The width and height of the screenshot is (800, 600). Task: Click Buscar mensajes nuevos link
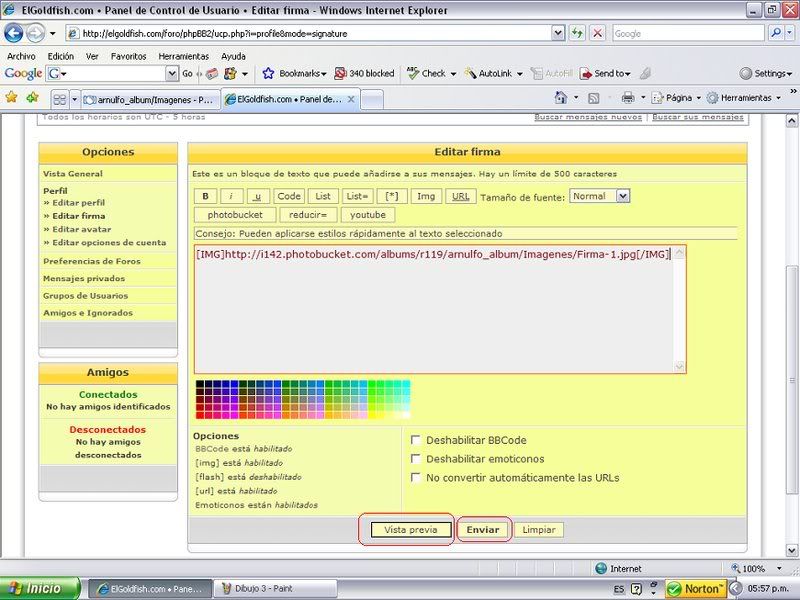pos(588,117)
